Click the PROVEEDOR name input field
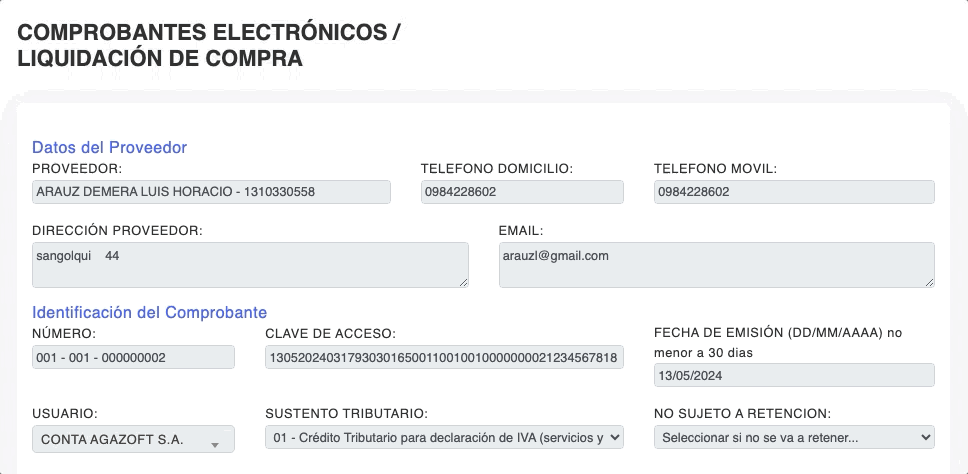Viewport: 968px width, 474px height. (211, 192)
